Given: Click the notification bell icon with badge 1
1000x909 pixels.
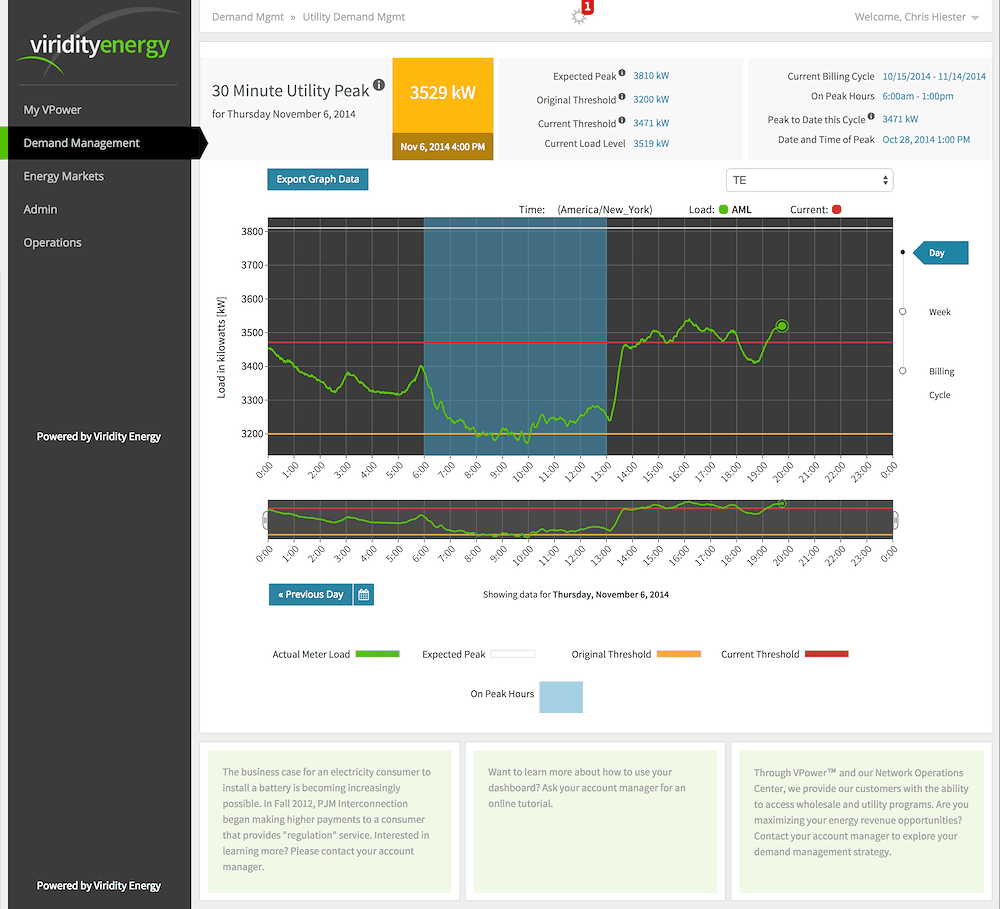Looking at the screenshot, I should tap(580, 13).
